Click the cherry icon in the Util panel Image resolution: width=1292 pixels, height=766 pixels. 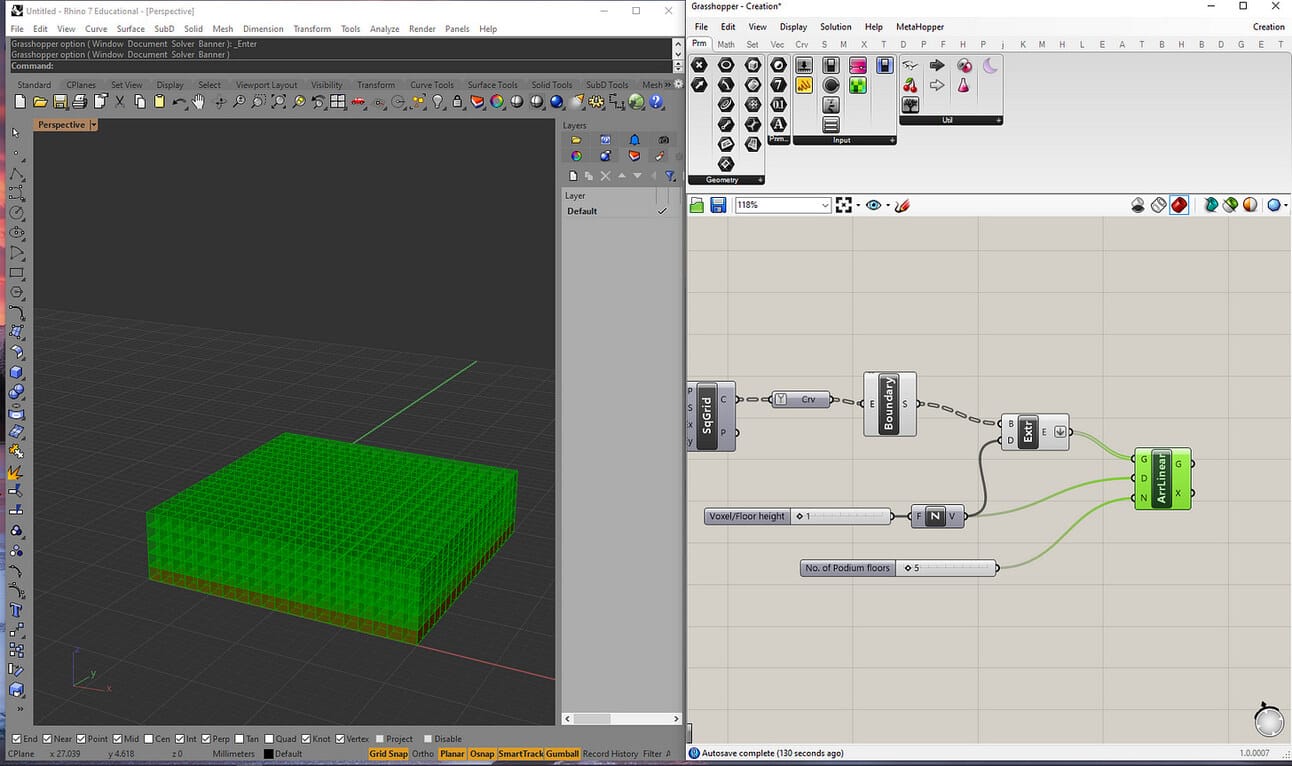tap(910, 85)
